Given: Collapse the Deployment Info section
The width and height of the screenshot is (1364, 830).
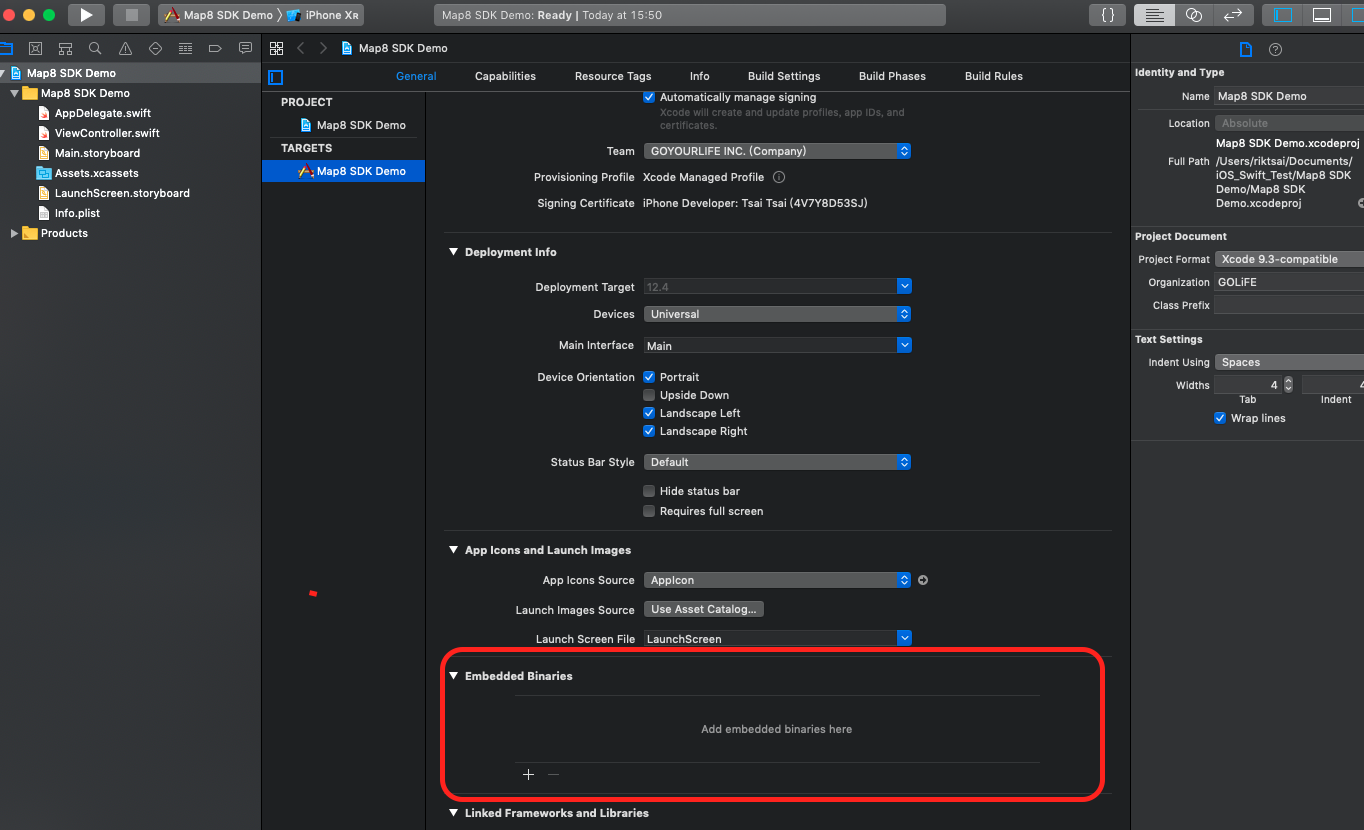Looking at the screenshot, I should (x=453, y=252).
